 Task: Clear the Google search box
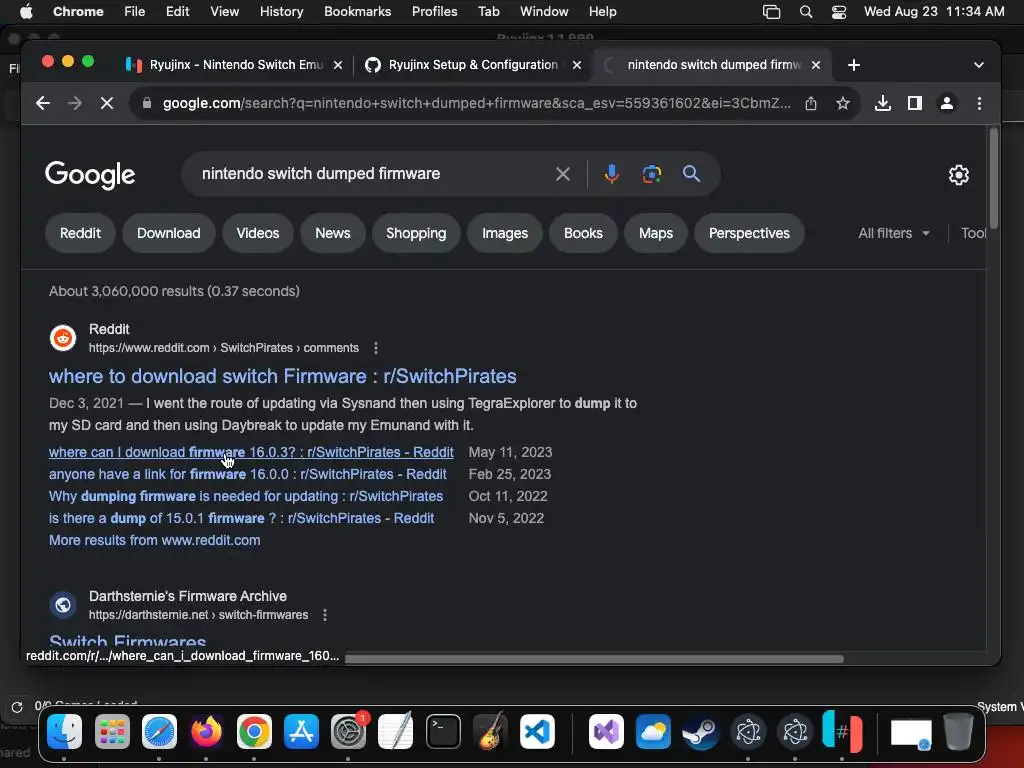[x=562, y=174]
